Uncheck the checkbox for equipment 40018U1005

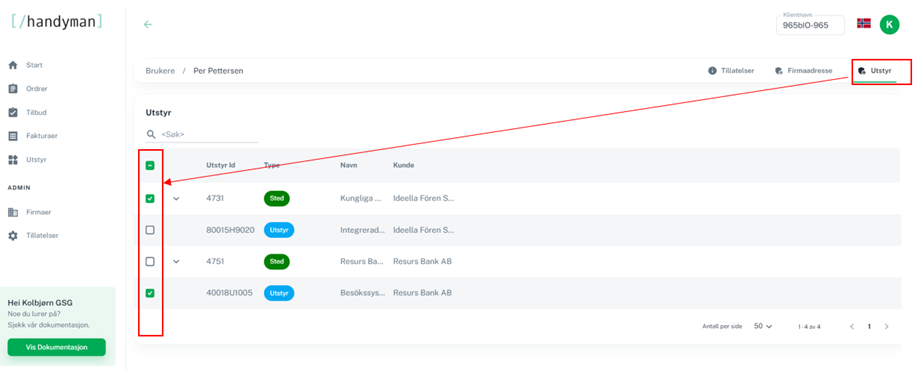[x=150, y=293]
